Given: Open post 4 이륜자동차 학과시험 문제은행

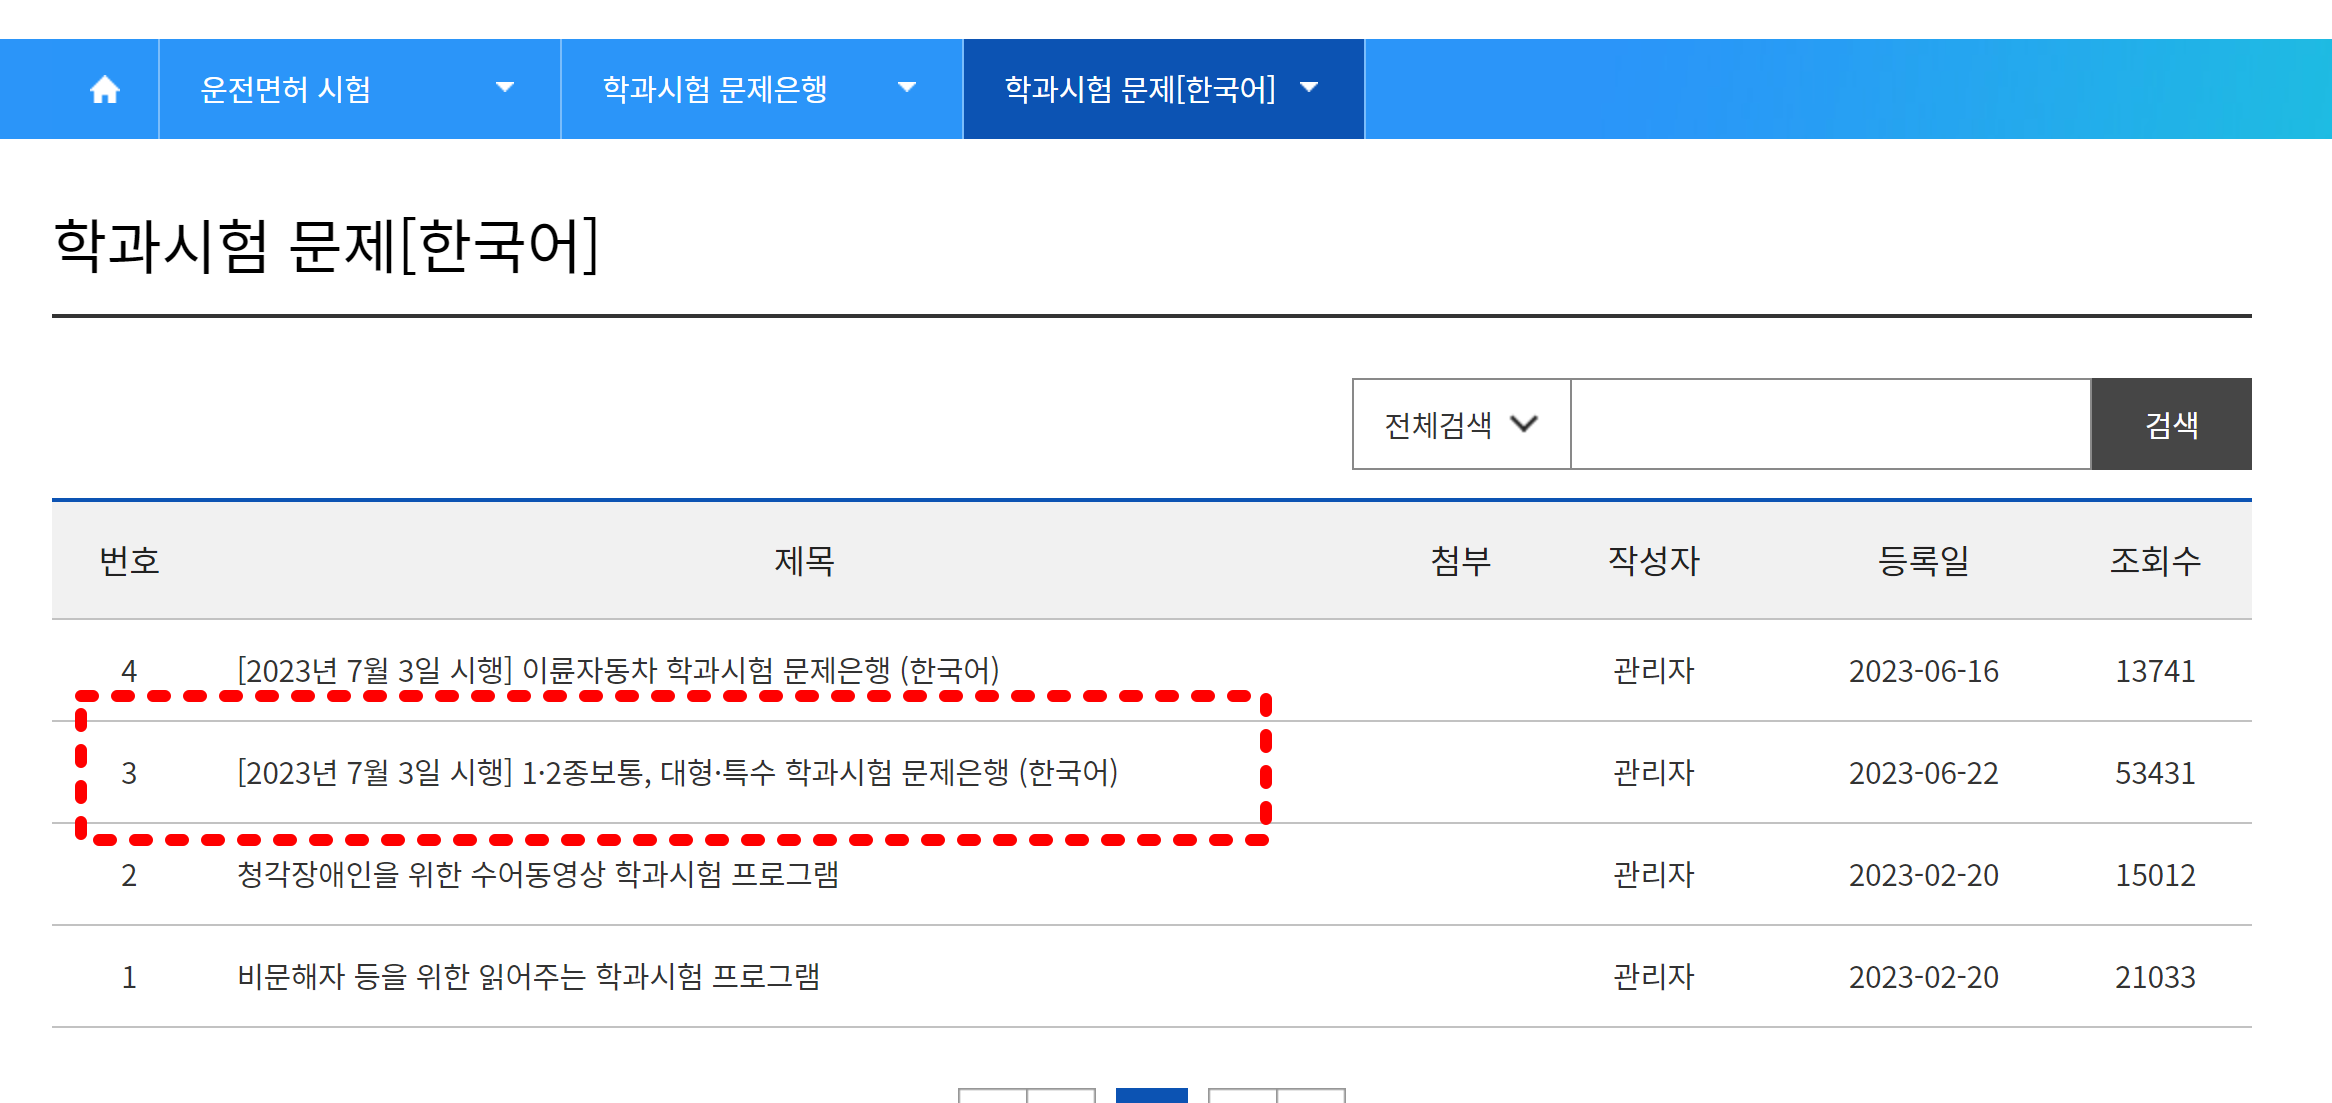Looking at the screenshot, I should point(618,671).
